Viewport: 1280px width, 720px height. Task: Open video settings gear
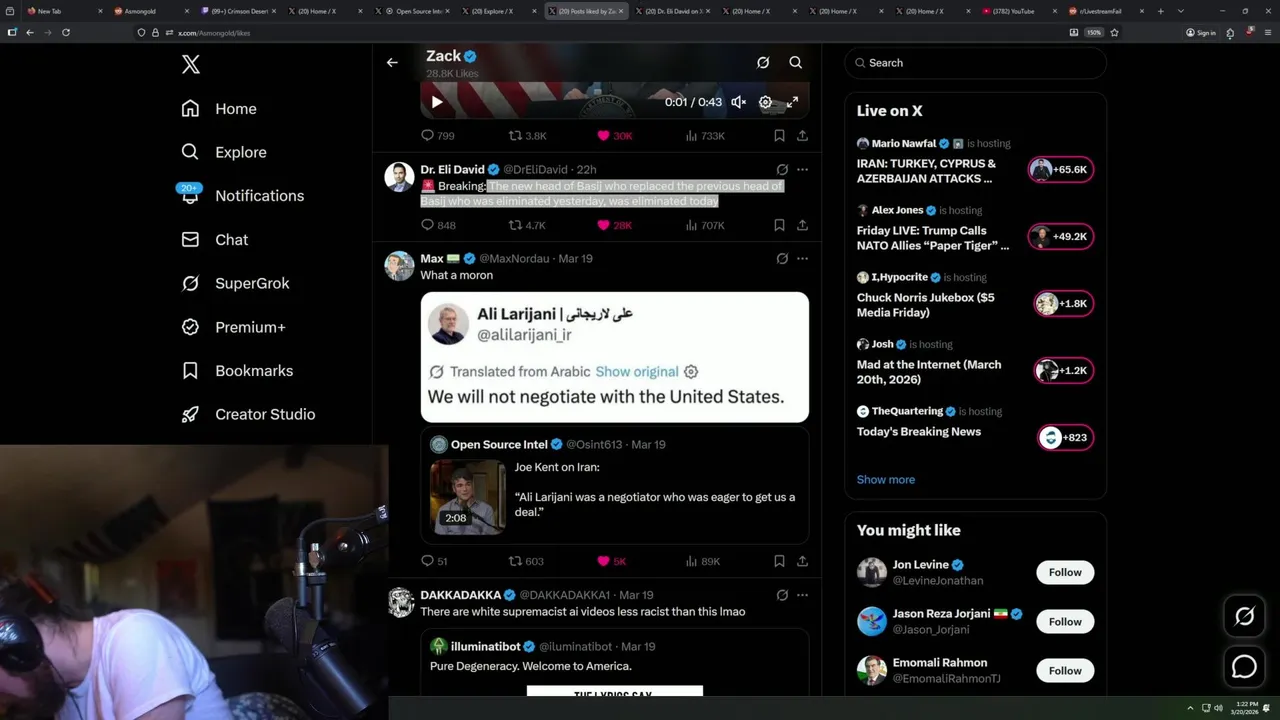765,102
